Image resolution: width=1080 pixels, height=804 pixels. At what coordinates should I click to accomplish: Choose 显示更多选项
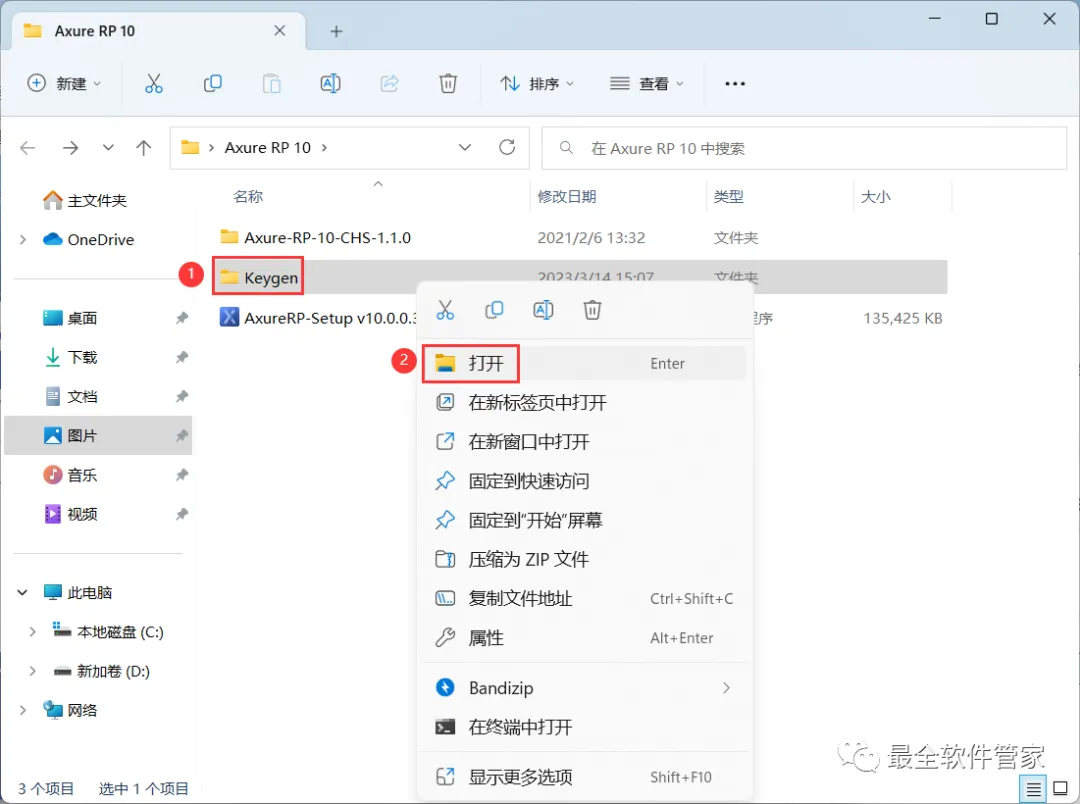point(585,777)
